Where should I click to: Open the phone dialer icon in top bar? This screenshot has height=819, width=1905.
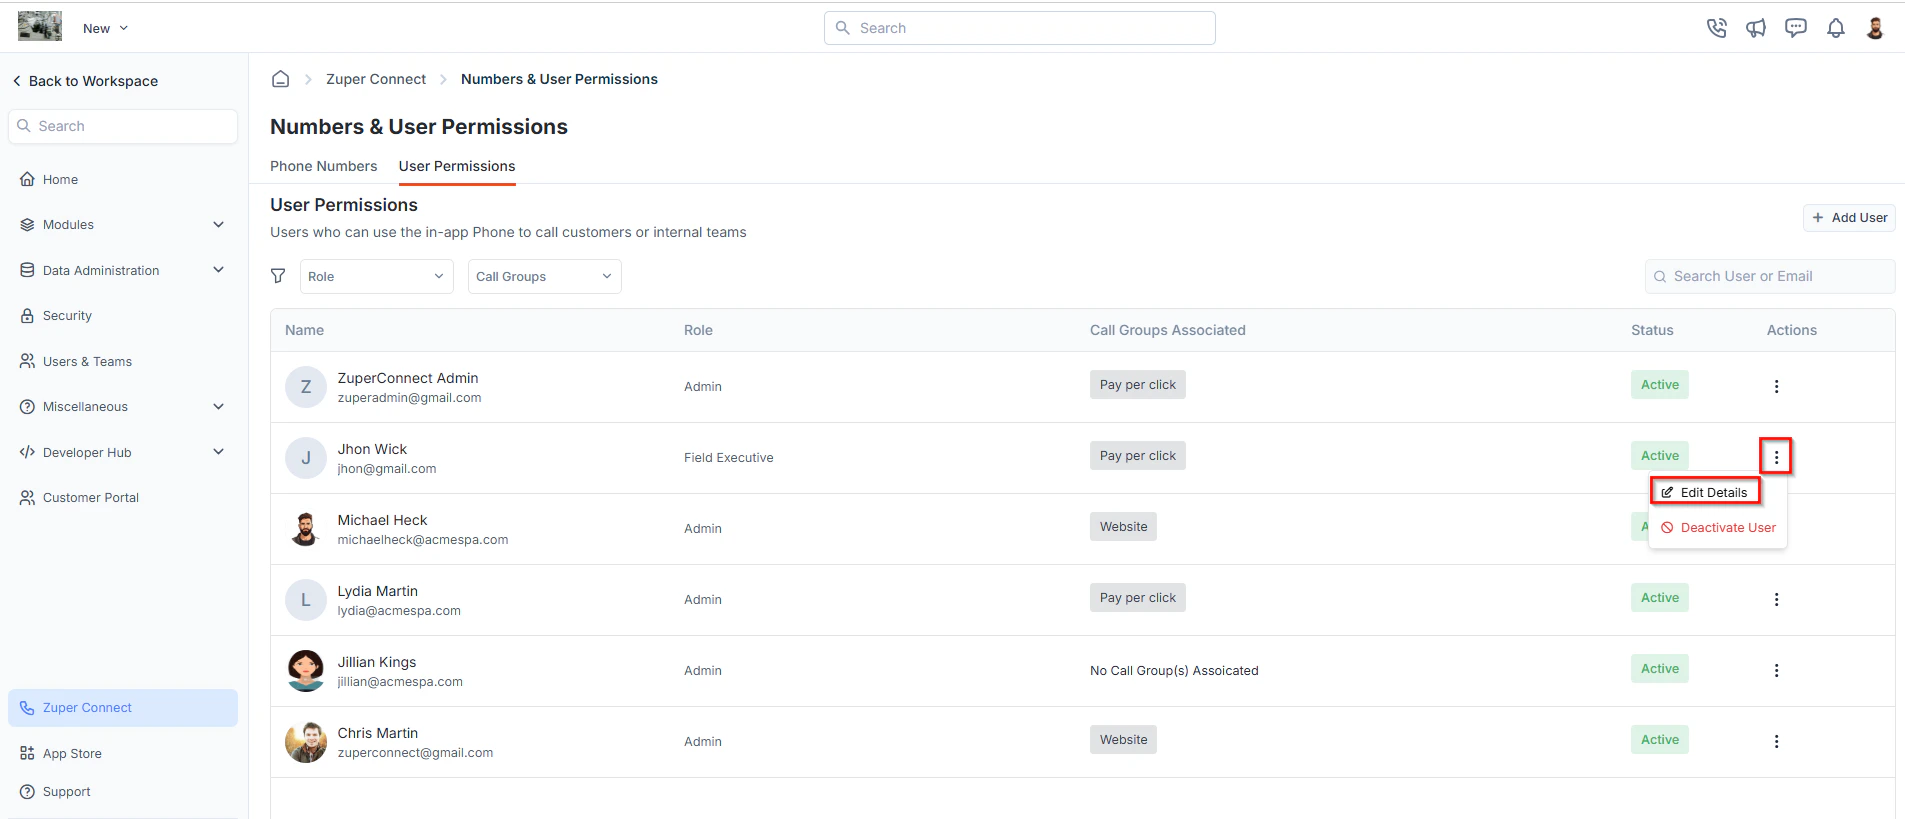[1717, 28]
